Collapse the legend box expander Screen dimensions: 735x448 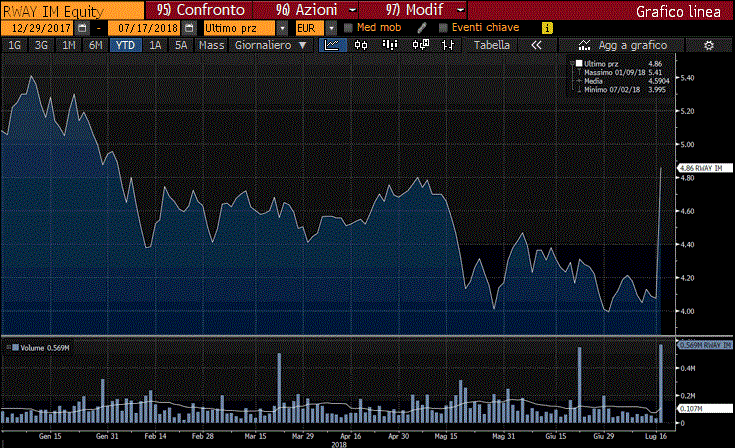pos(572,63)
